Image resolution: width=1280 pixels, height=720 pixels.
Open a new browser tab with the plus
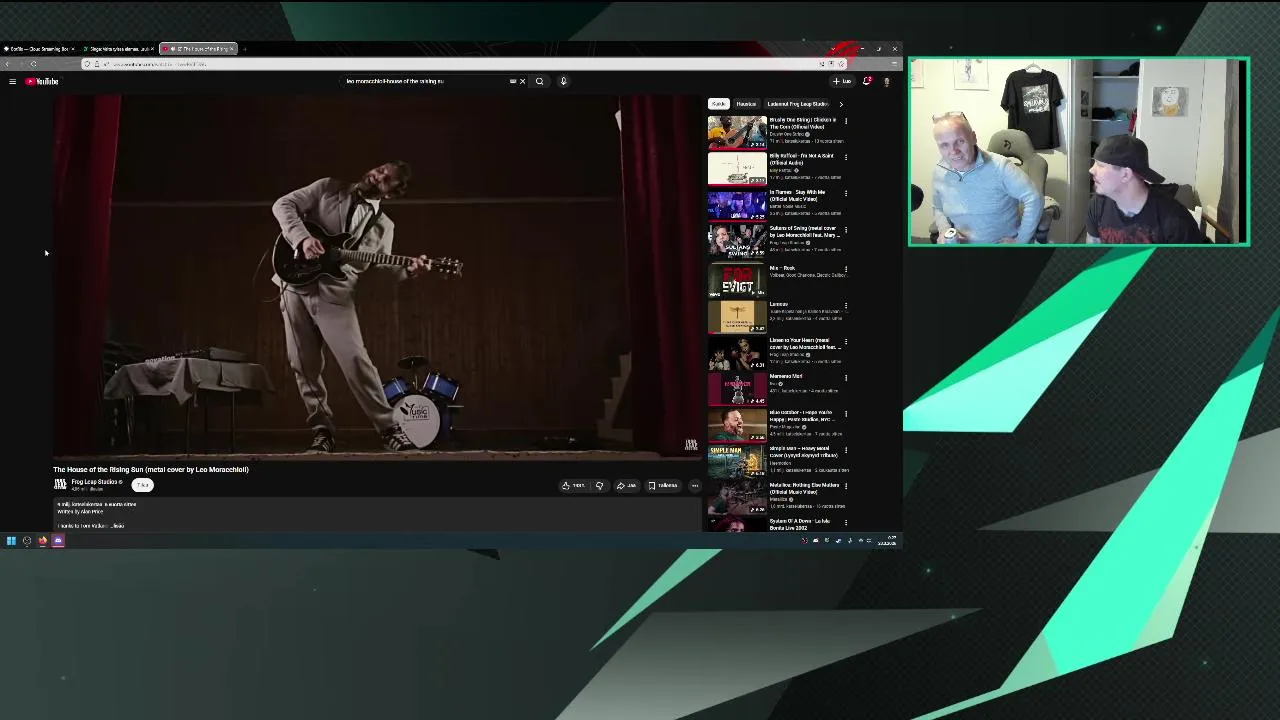coord(245,49)
